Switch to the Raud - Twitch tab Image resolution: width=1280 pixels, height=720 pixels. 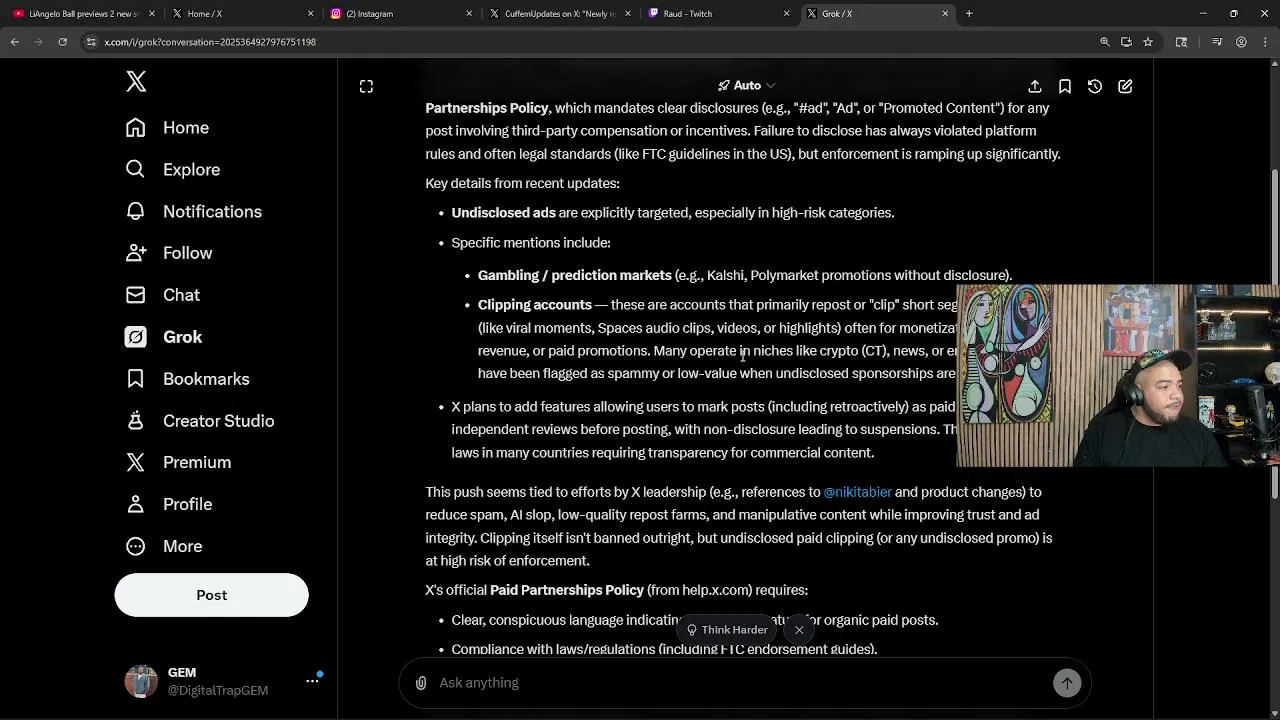pyautogui.click(x=716, y=14)
